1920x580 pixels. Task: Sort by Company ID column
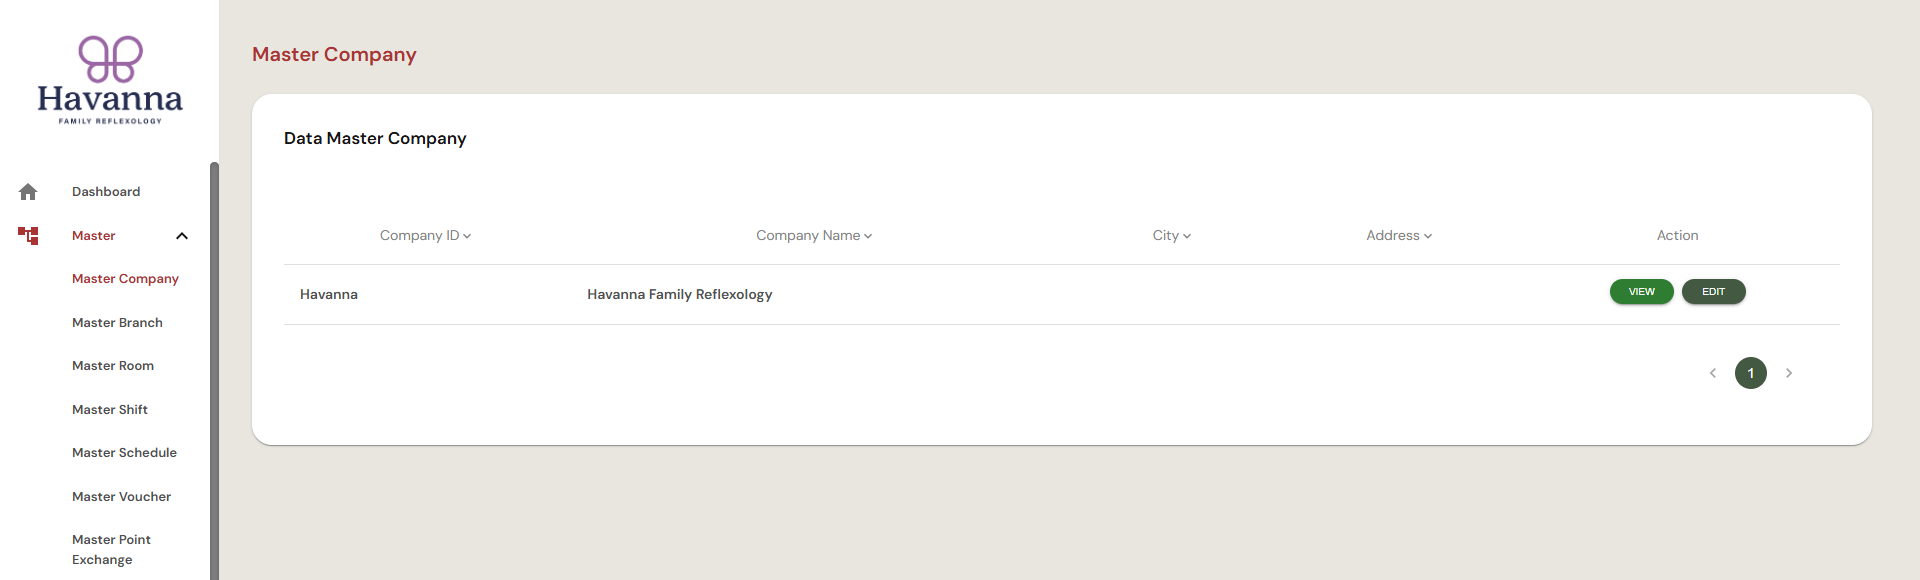(425, 236)
